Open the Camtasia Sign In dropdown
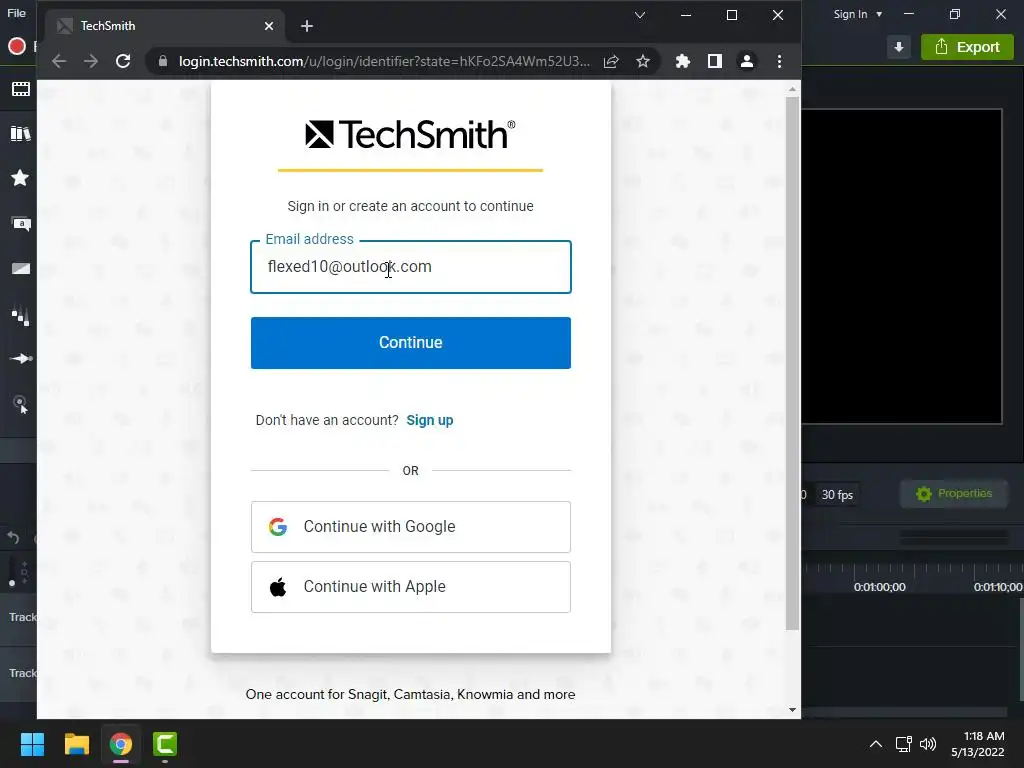 (x=857, y=14)
